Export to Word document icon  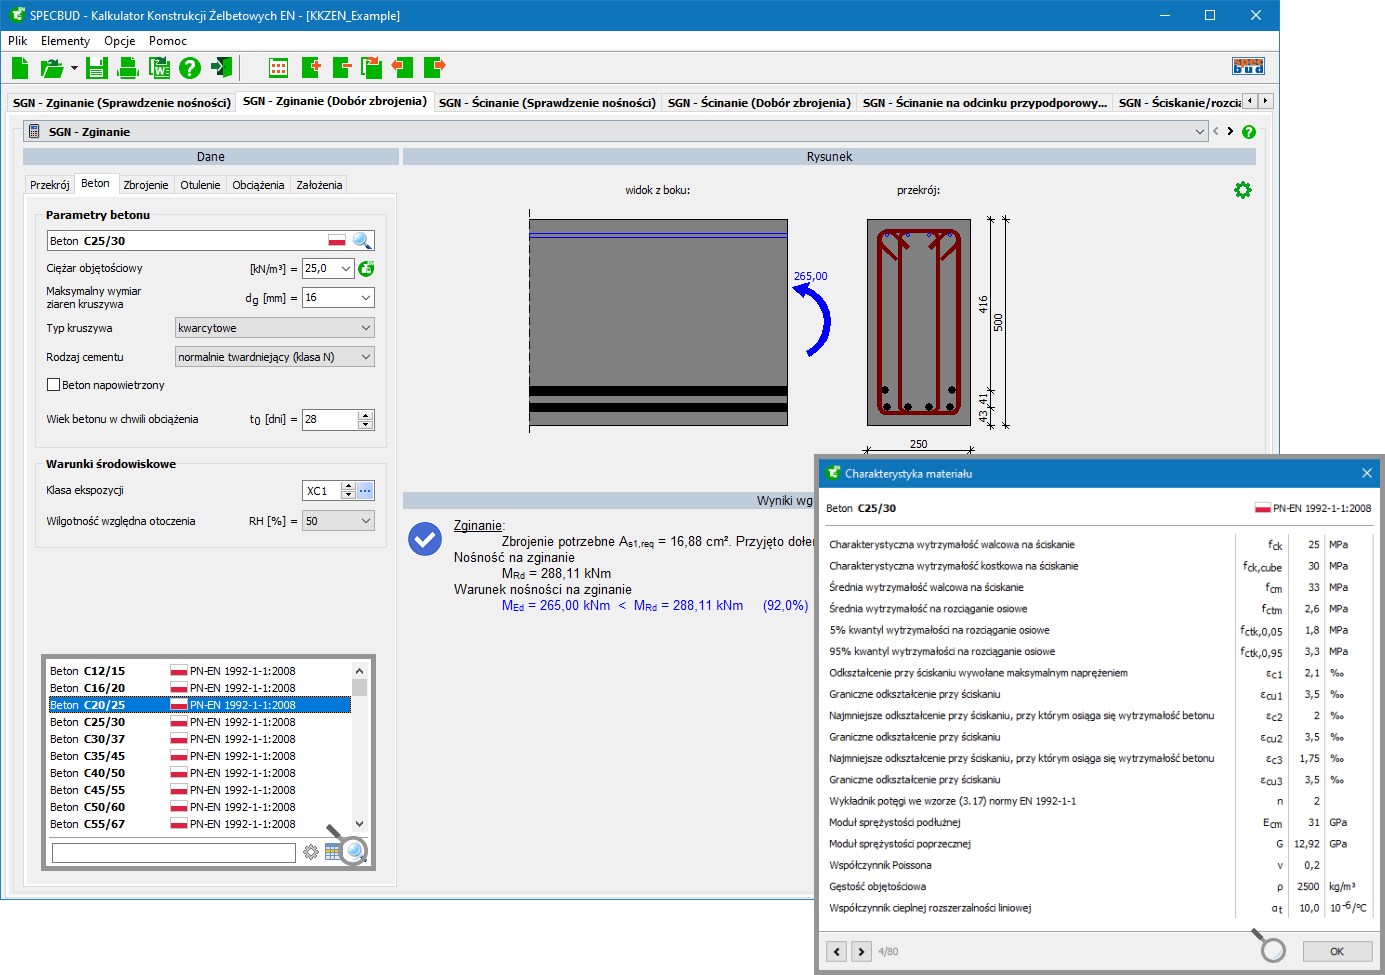click(x=159, y=68)
